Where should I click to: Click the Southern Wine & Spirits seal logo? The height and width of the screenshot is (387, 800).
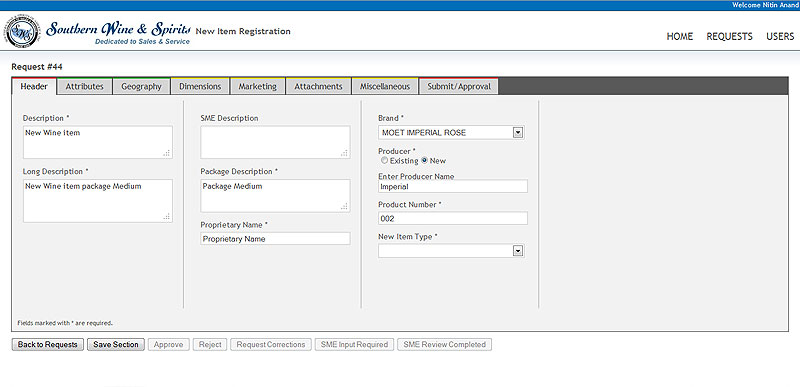click(22, 31)
